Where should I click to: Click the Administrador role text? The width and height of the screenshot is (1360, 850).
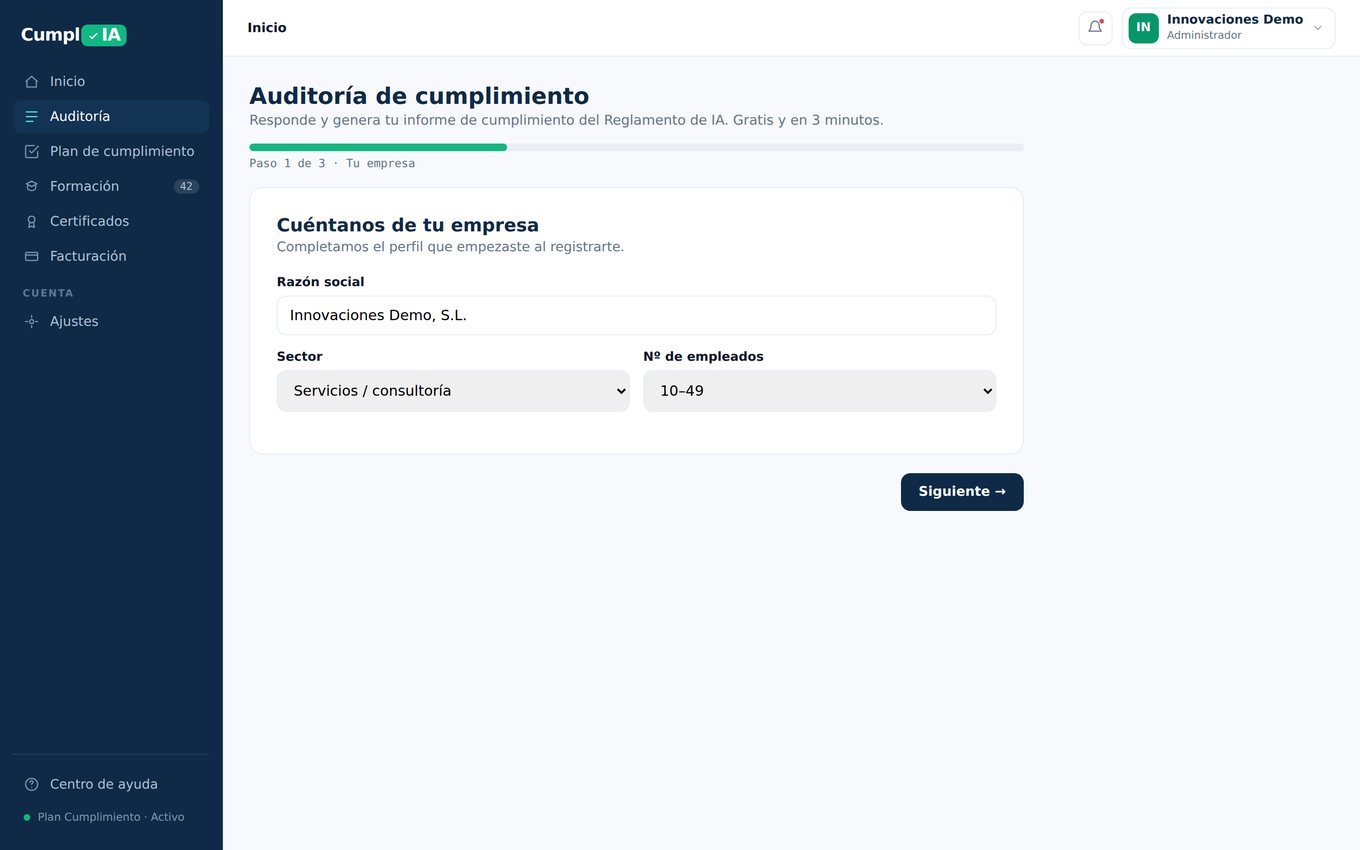[x=1204, y=36]
